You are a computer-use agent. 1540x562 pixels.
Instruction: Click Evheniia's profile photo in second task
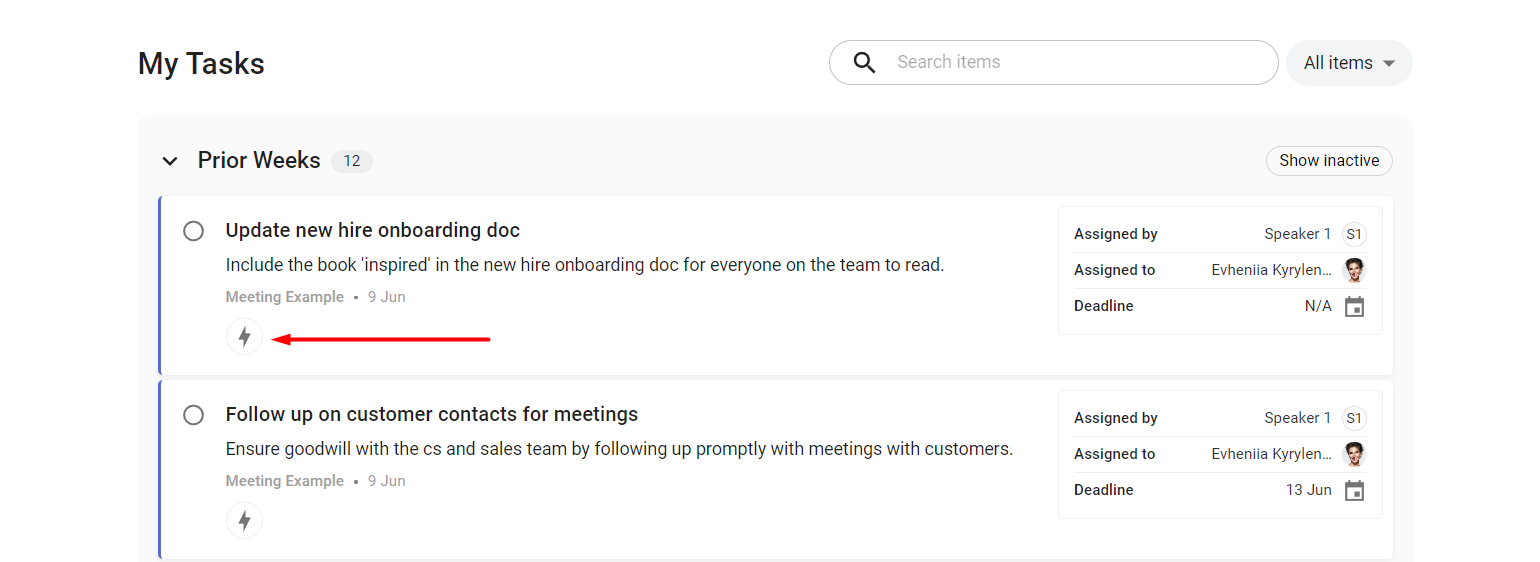(1354, 454)
